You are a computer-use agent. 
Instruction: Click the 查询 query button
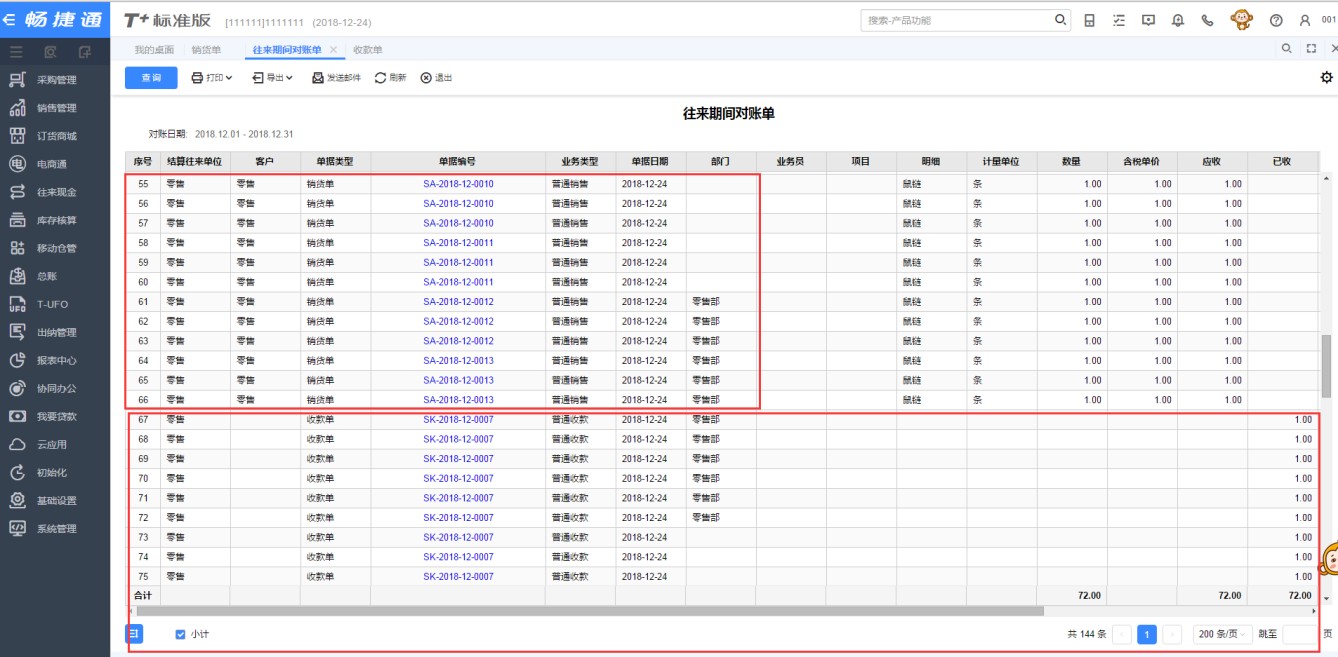151,78
